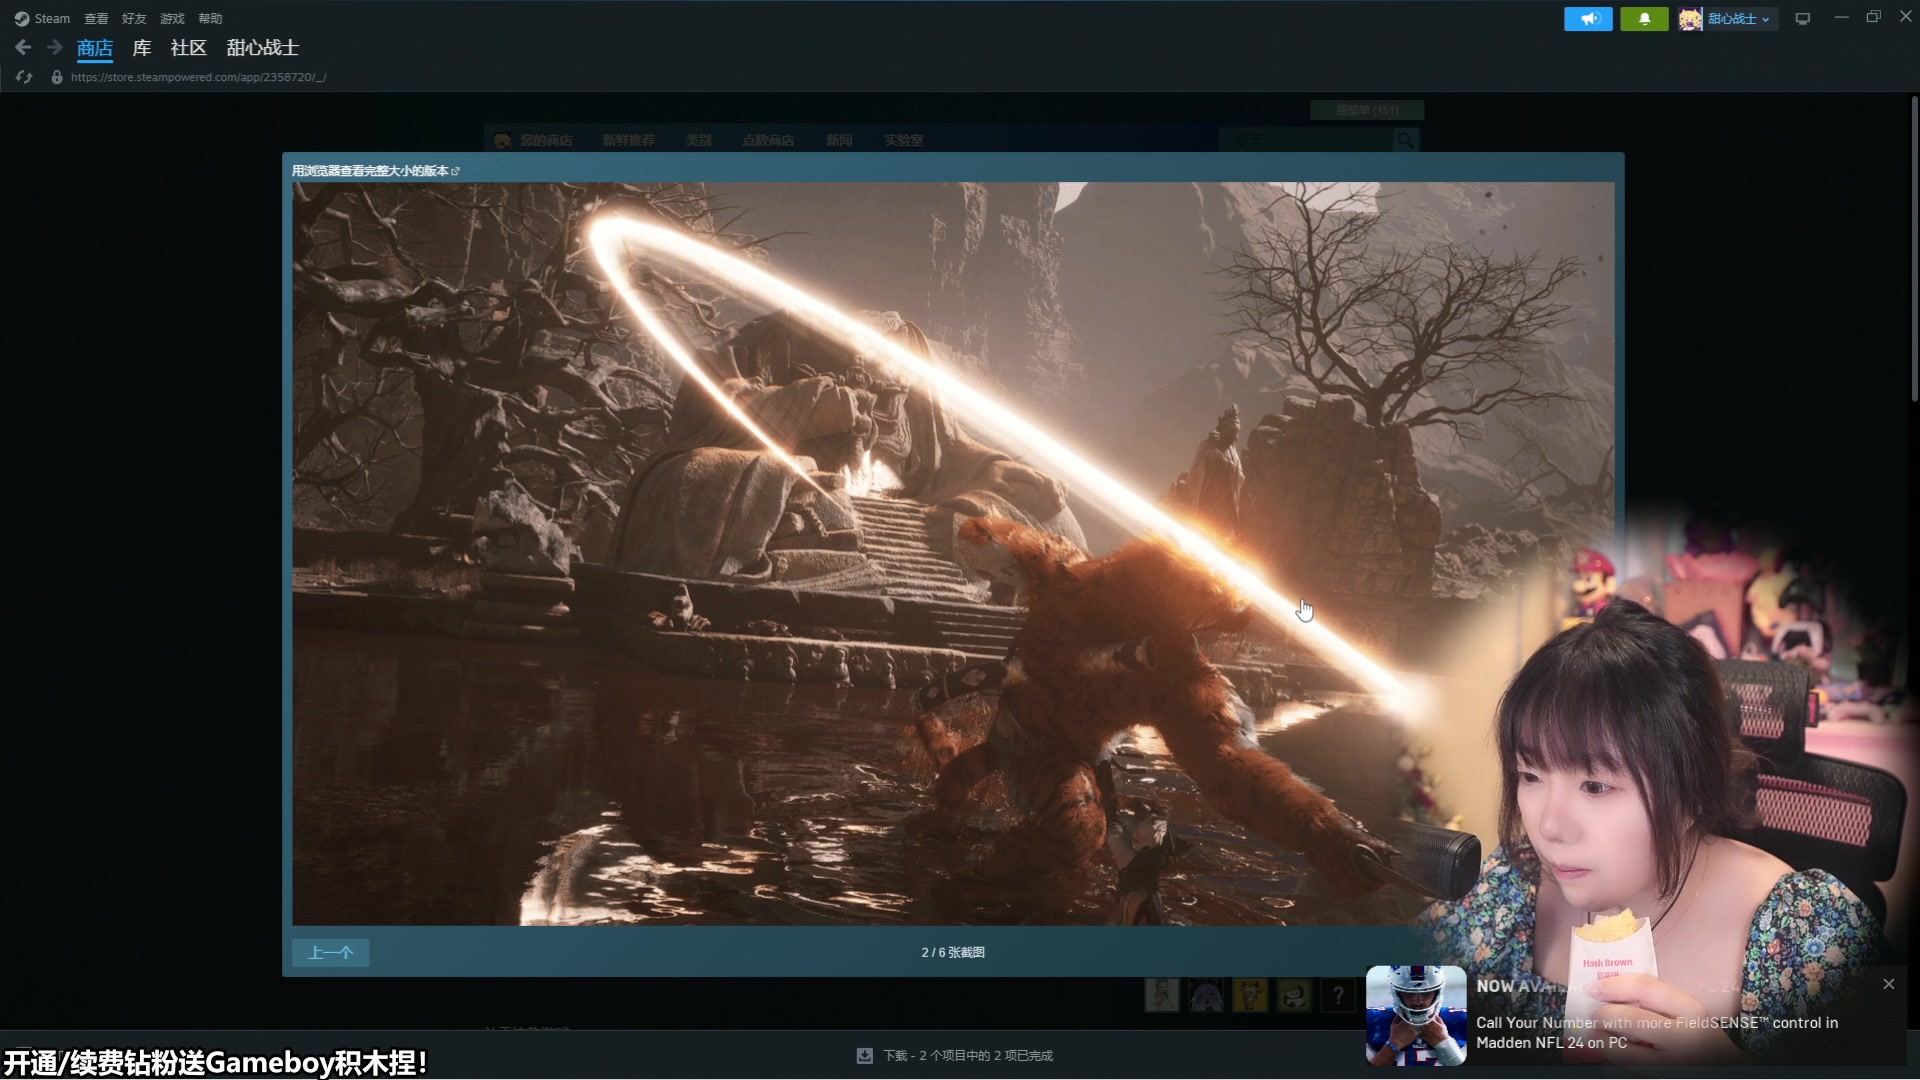
Task: Click the 上一个 previous screenshot button
Action: click(x=331, y=953)
